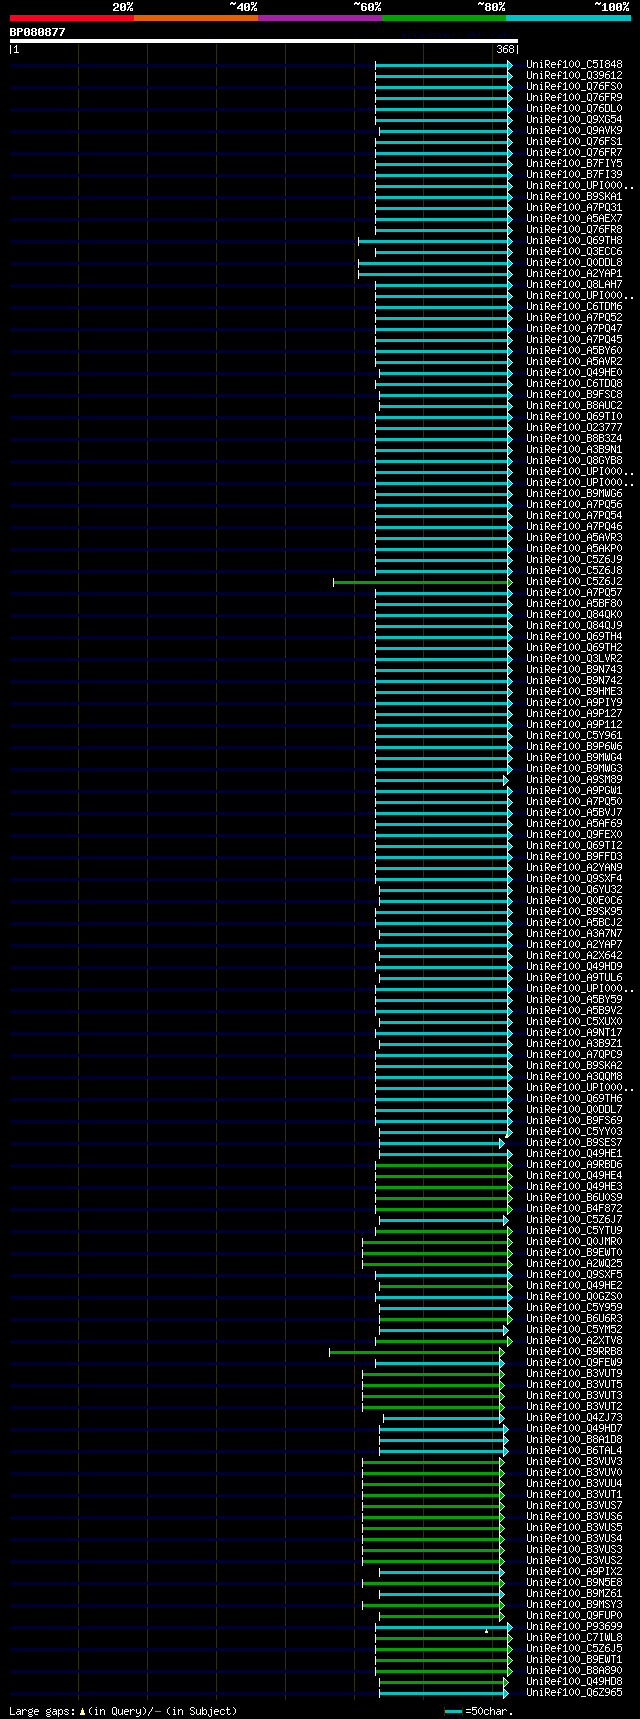The width and height of the screenshot is (640, 1719).
Task: Select the UniRef100_B6TAL4 label
Action: (574, 1451)
